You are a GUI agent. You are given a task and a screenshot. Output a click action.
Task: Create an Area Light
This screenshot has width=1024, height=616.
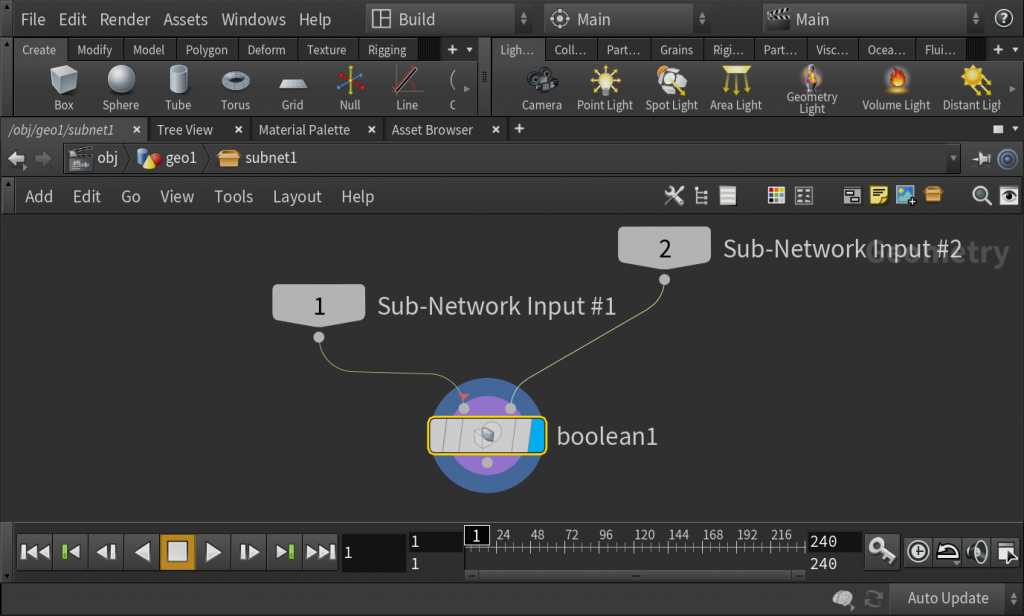tap(736, 88)
